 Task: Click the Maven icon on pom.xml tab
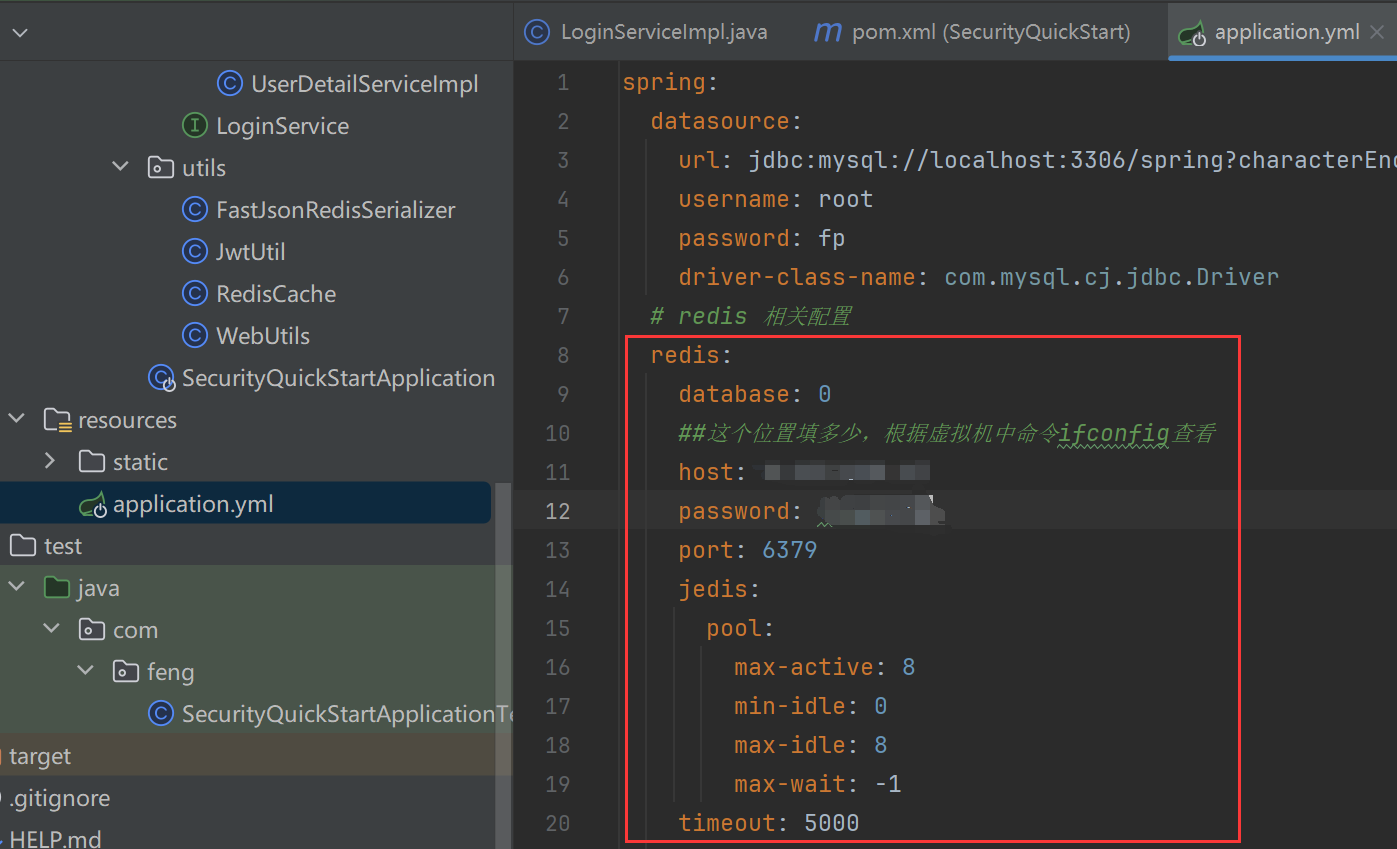tap(827, 32)
